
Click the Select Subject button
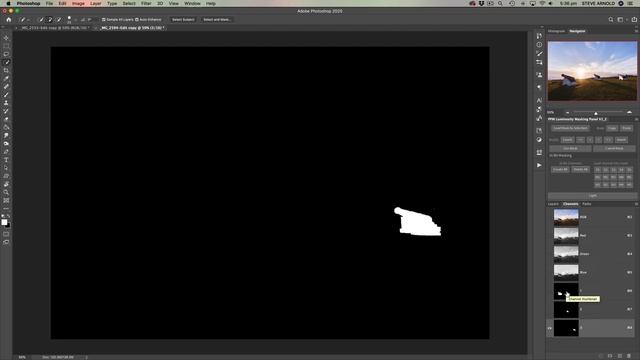point(183,20)
